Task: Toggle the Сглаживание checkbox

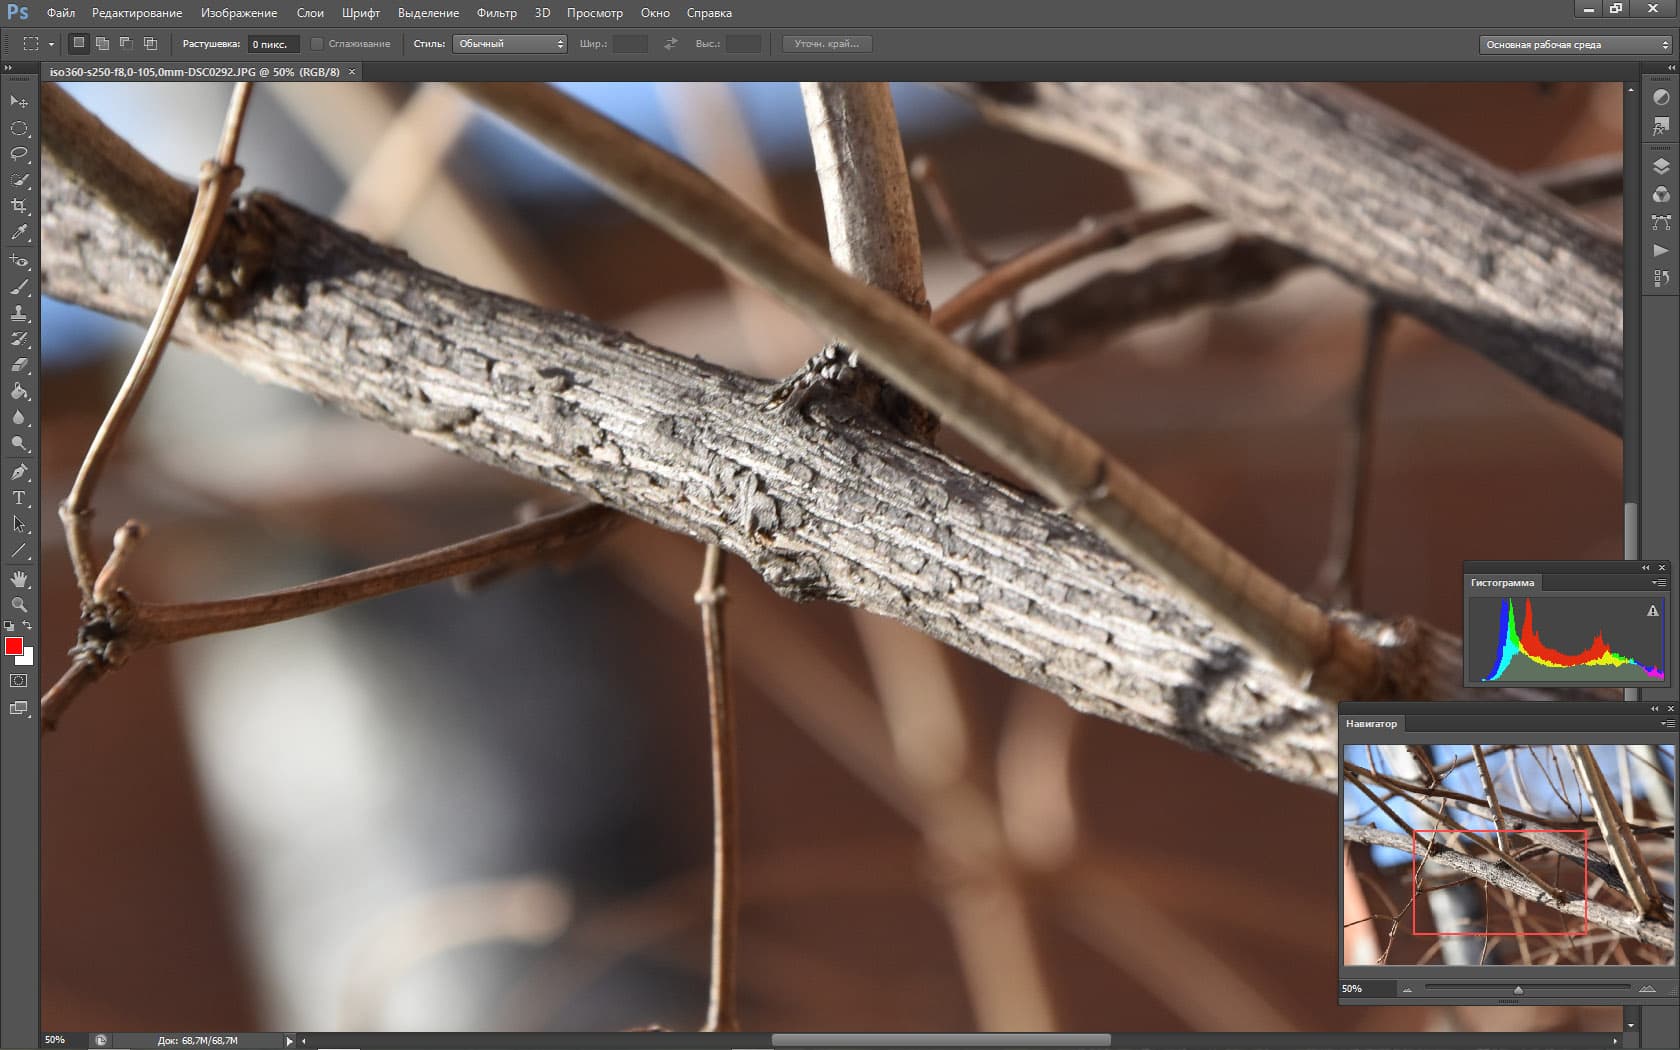Action: click(x=317, y=44)
